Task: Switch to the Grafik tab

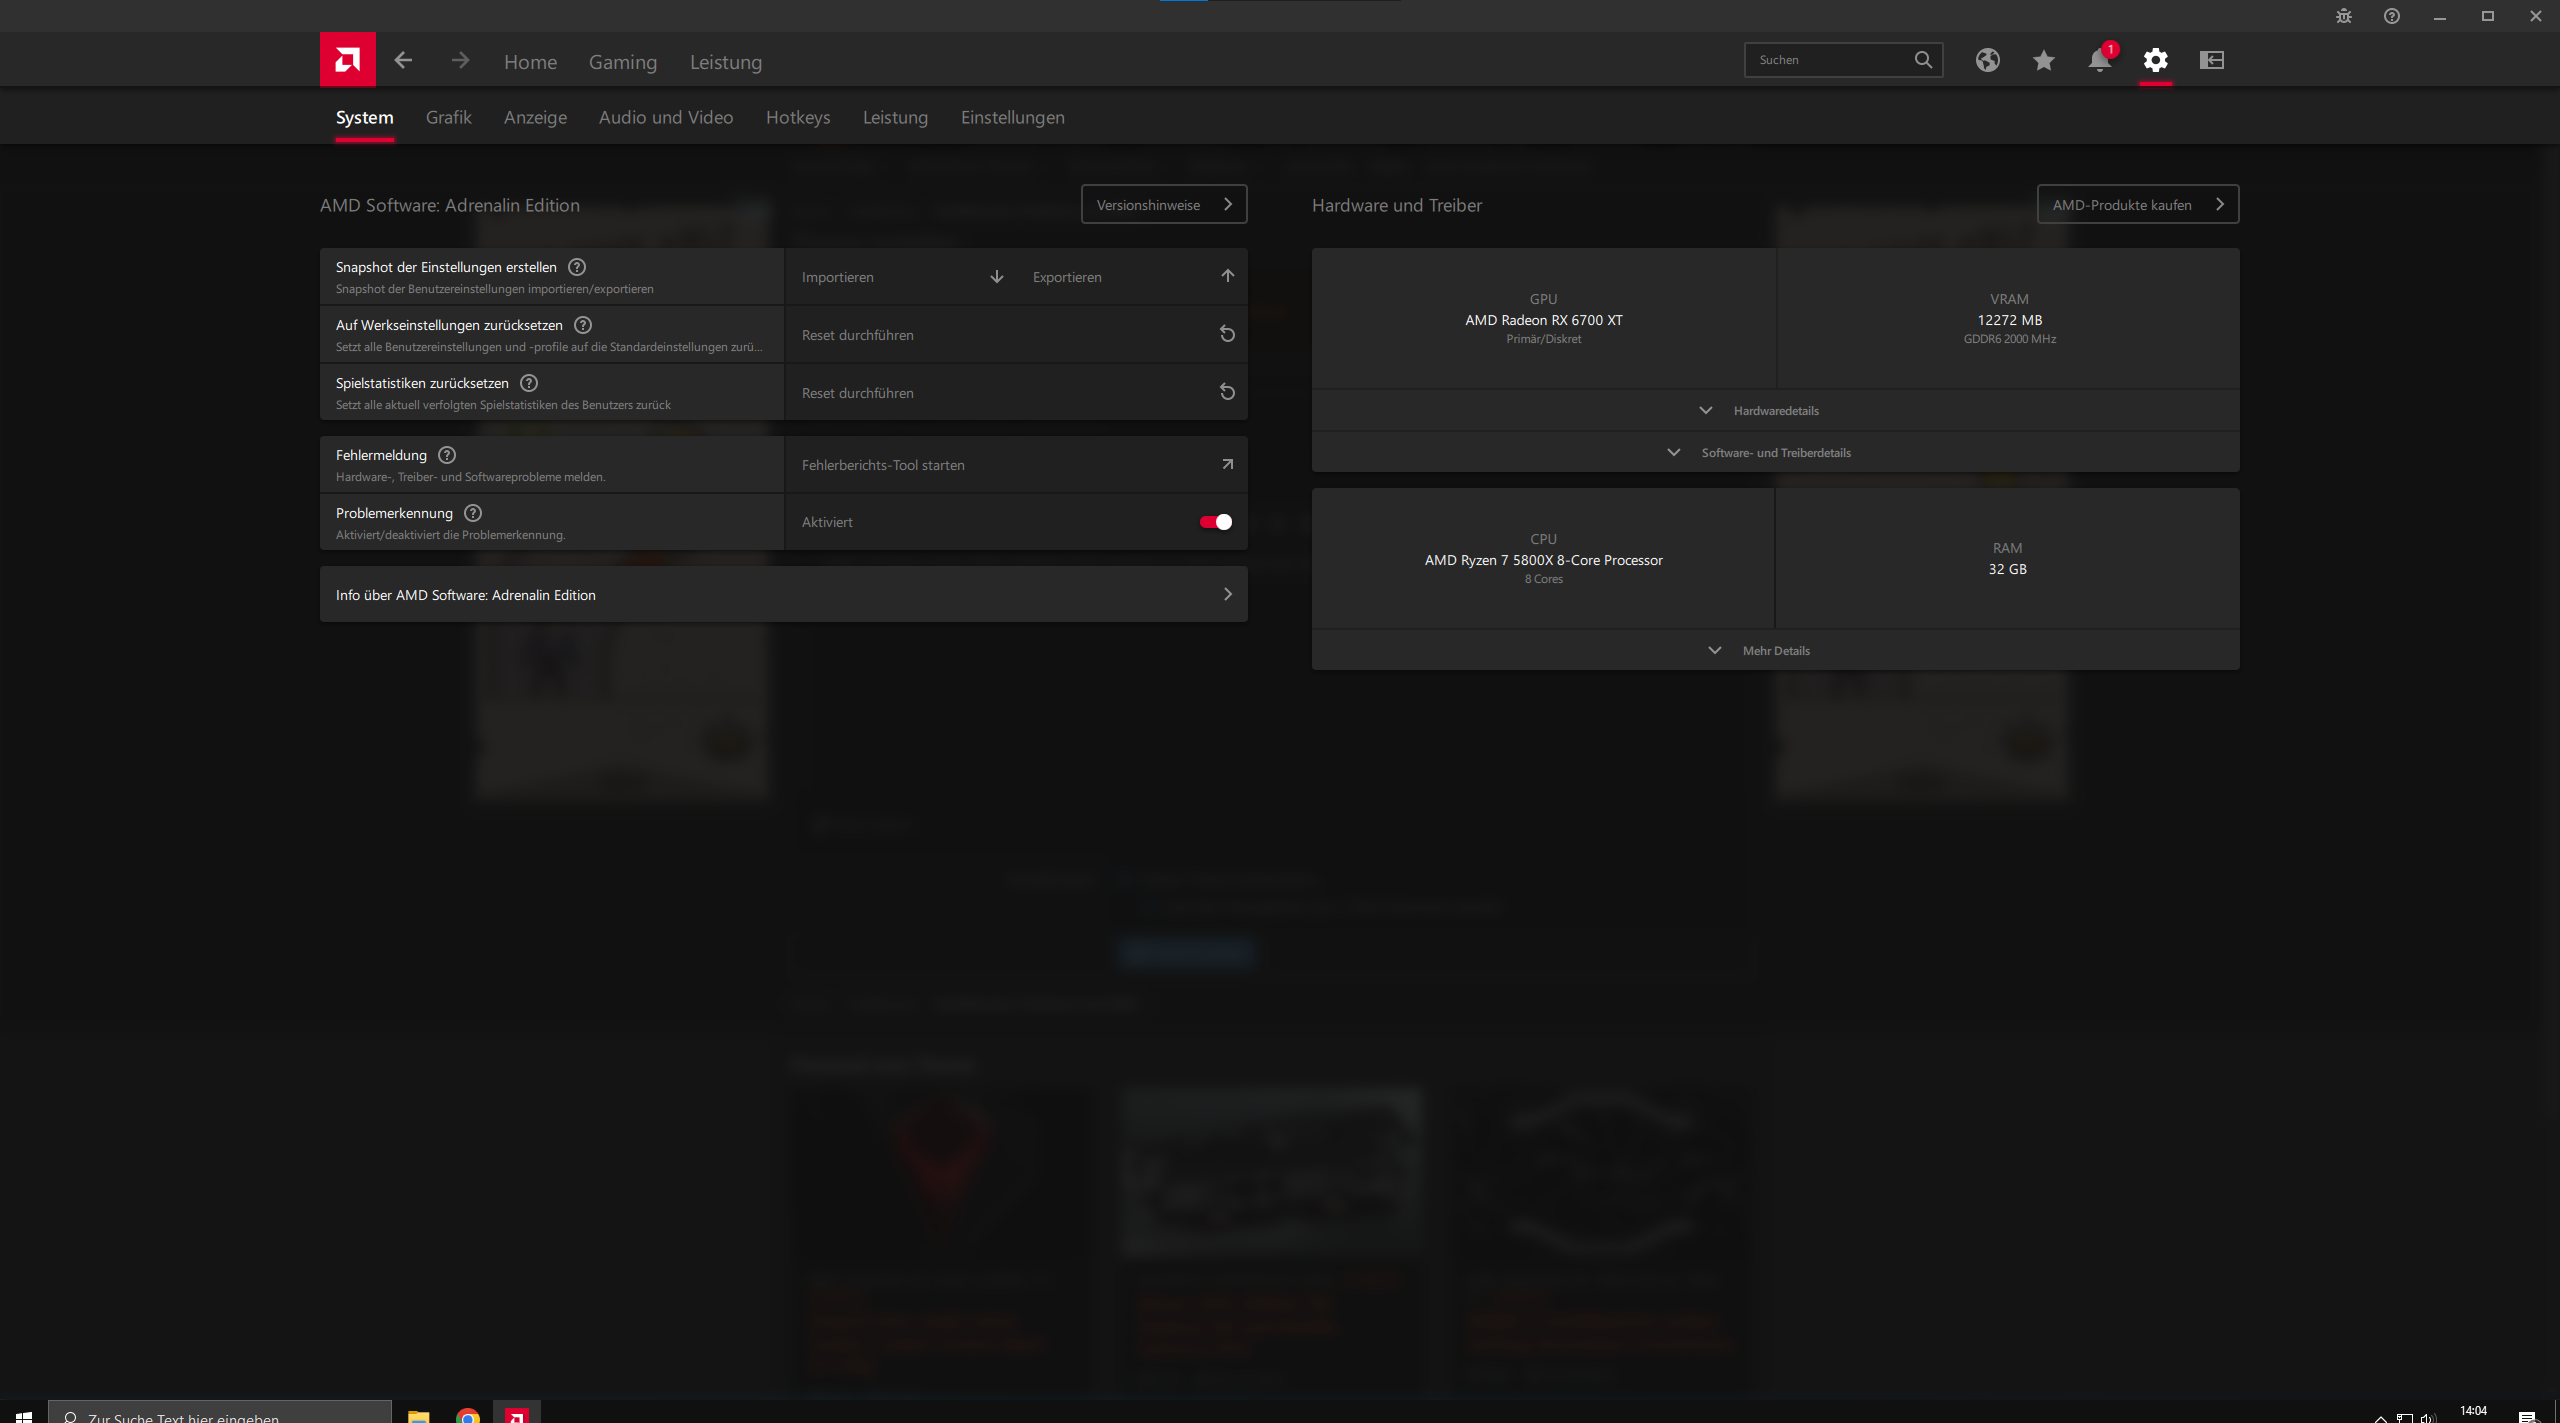Action: pyautogui.click(x=448, y=117)
